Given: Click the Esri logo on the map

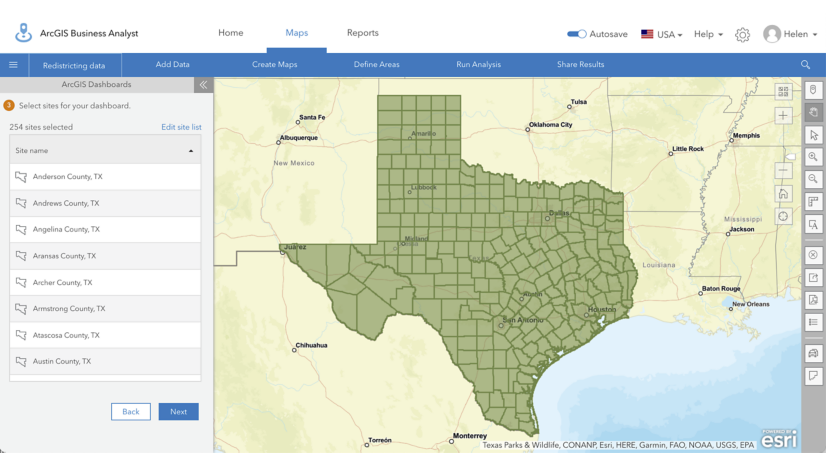Looking at the screenshot, I should [x=779, y=439].
